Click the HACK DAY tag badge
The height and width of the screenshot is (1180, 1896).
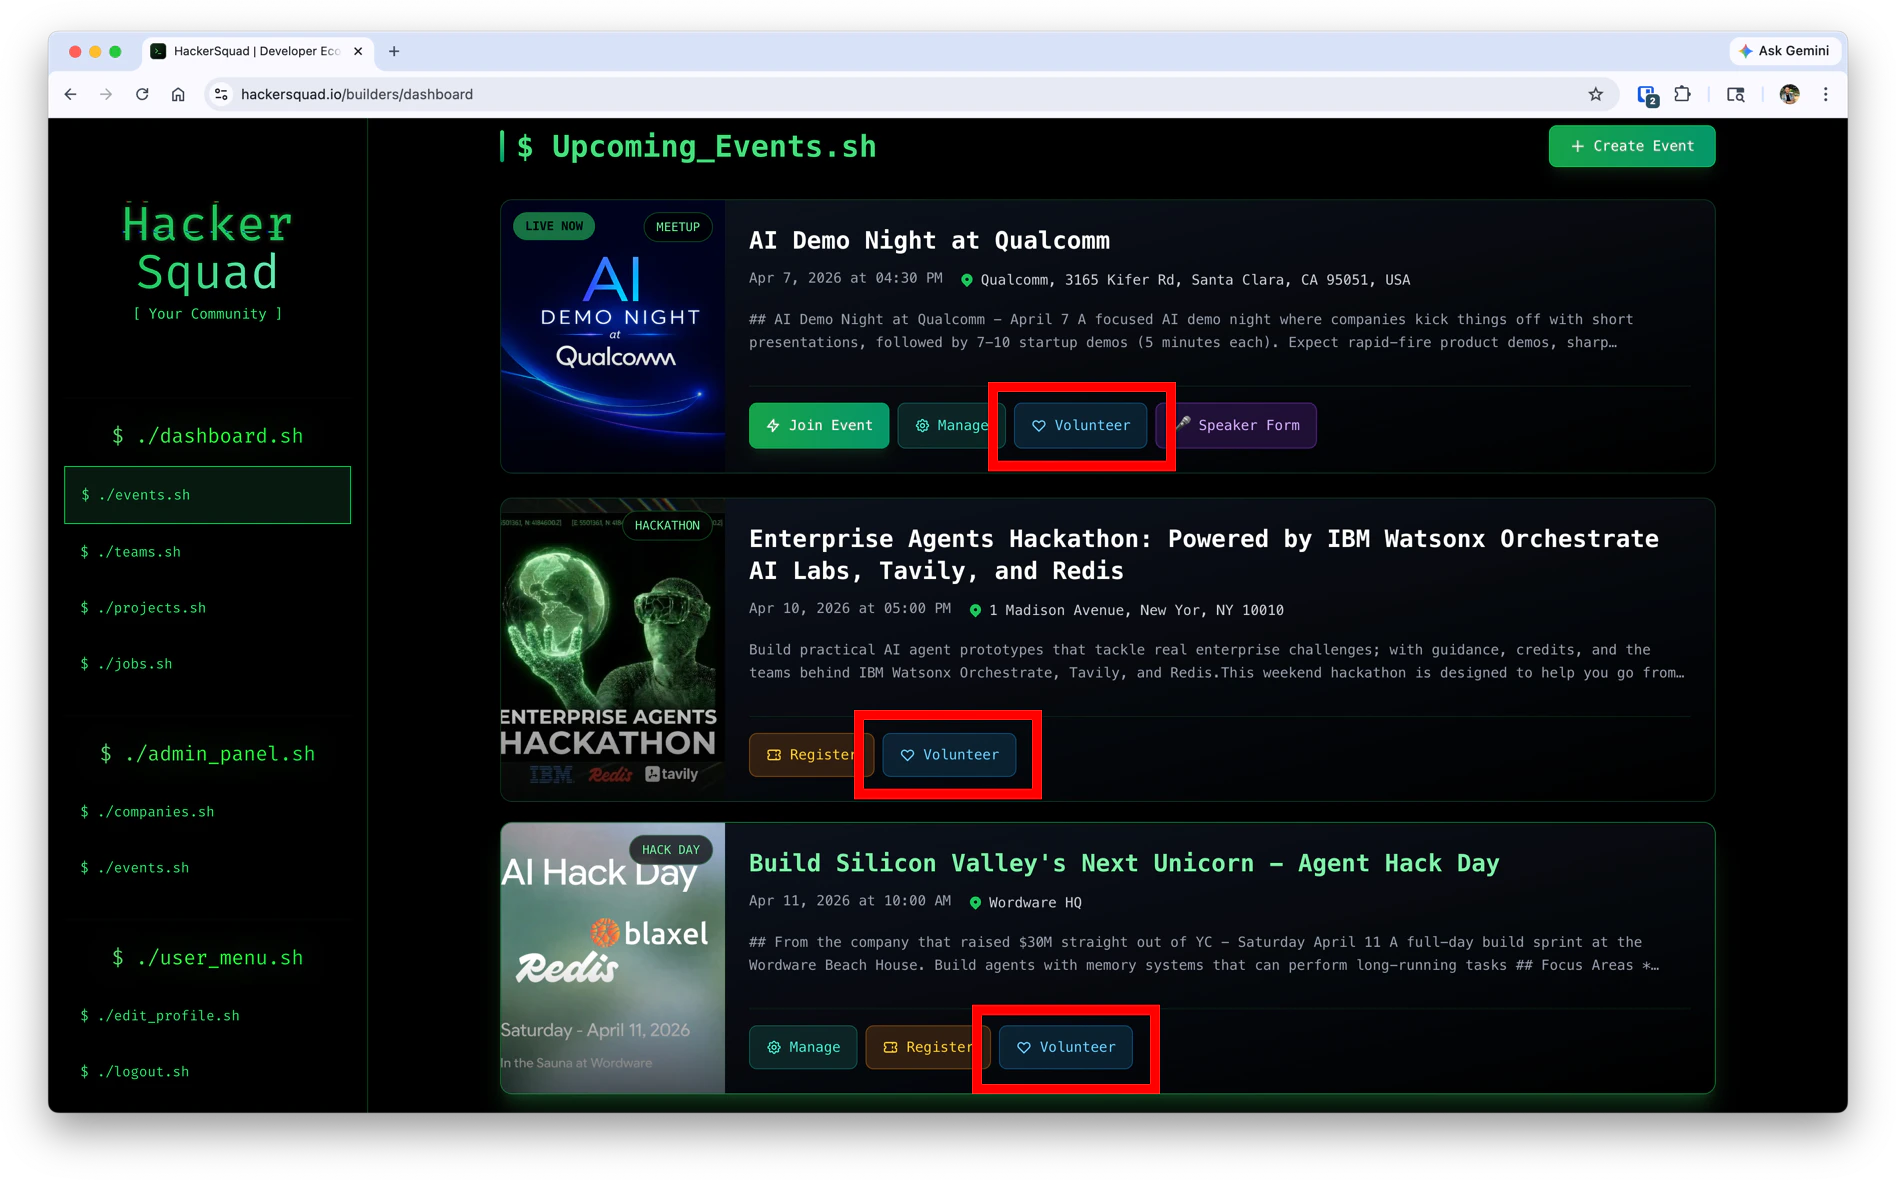[x=670, y=850]
